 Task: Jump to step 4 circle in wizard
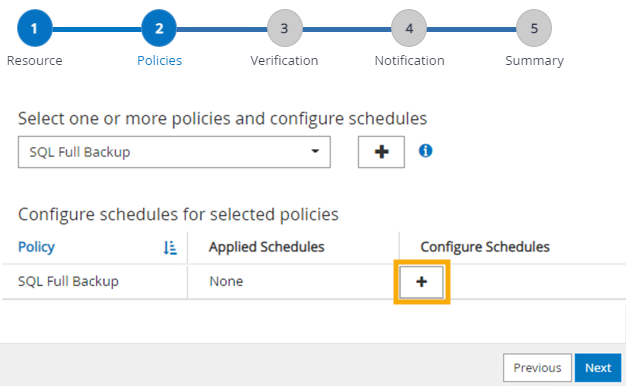409,28
